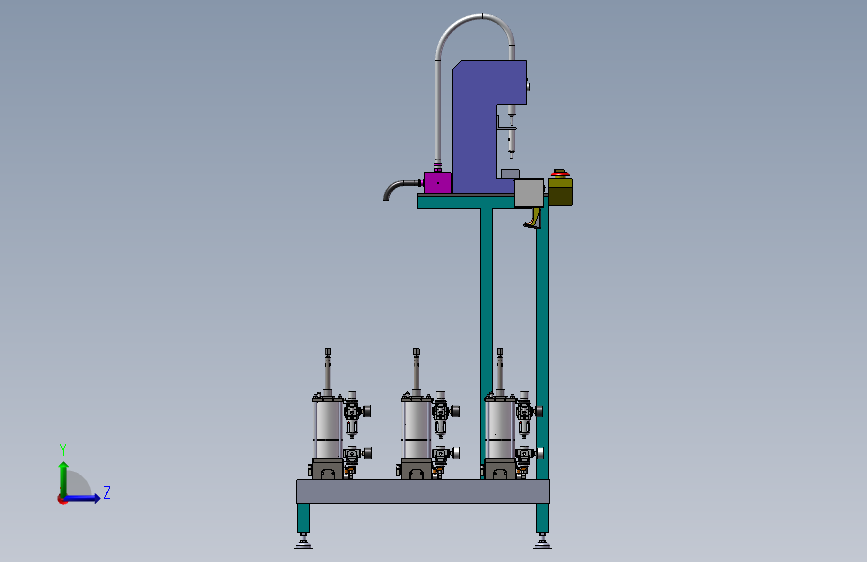Select the piston rod of the middle cylinder
This screenshot has height=562, width=867.
[416, 370]
